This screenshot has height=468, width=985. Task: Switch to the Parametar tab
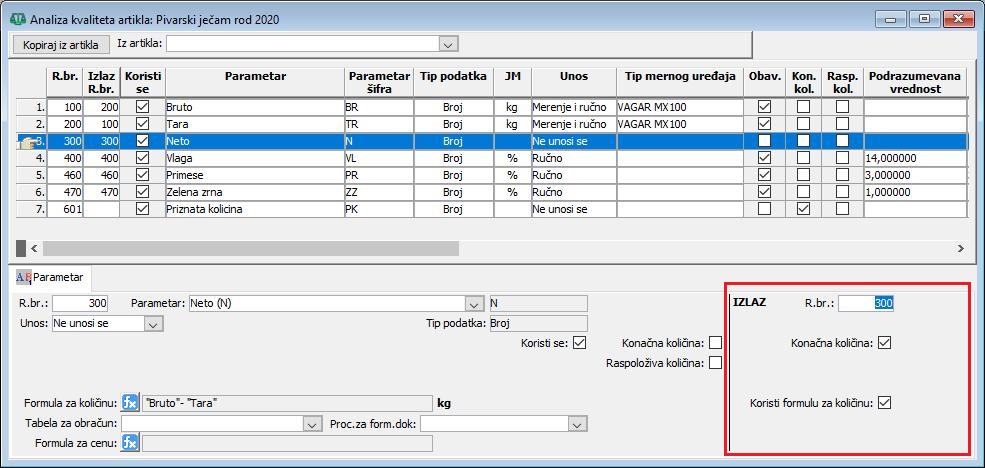51,276
